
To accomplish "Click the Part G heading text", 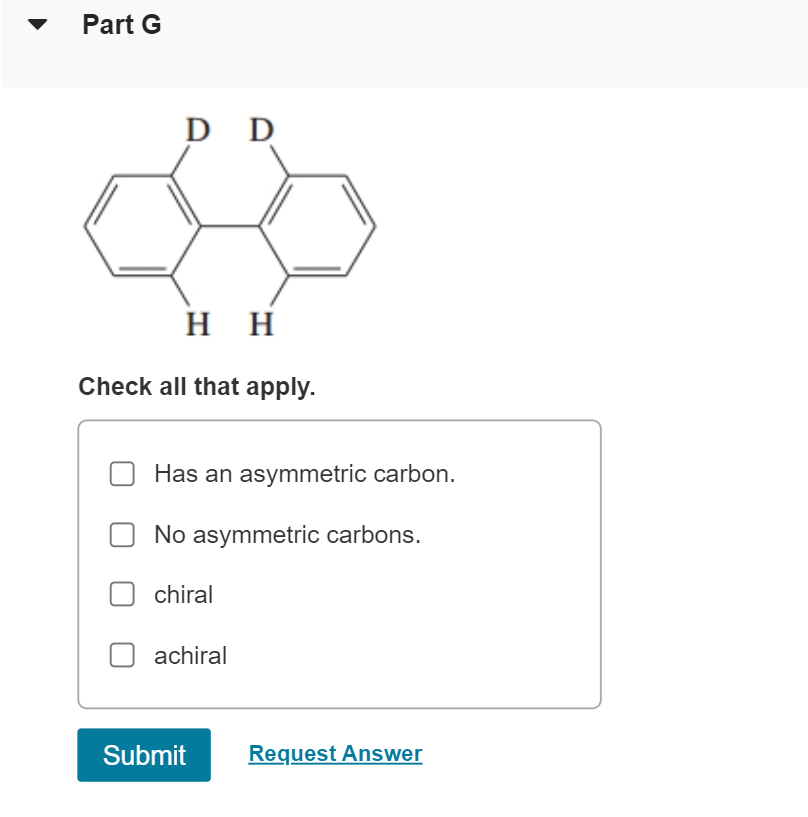I will [x=121, y=25].
